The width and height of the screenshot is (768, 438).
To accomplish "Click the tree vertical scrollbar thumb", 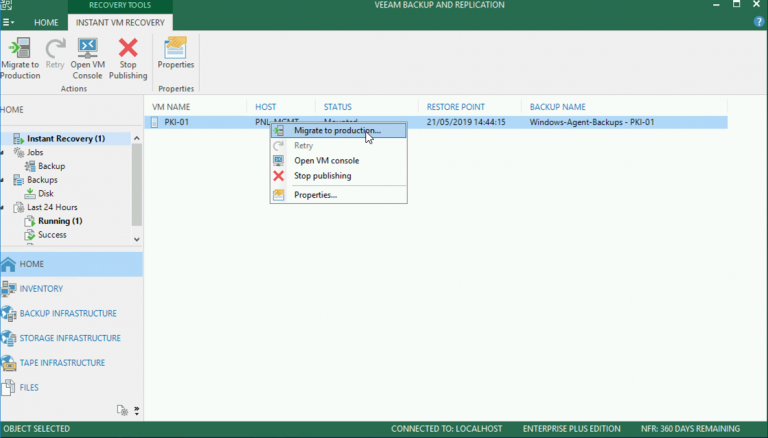I will point(137,185).
